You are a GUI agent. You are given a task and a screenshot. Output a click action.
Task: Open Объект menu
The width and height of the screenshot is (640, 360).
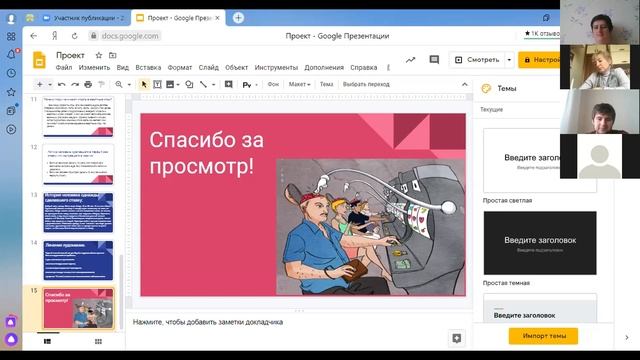point(236,68)
